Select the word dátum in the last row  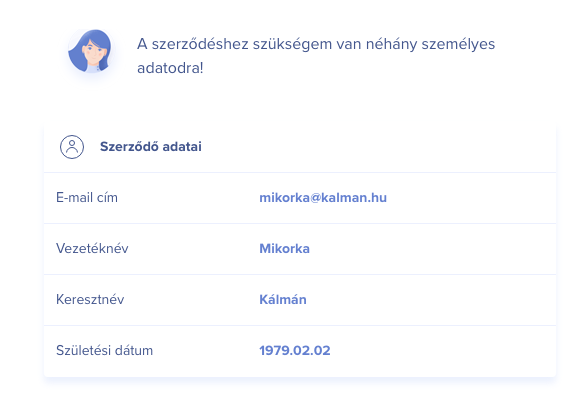134,350
